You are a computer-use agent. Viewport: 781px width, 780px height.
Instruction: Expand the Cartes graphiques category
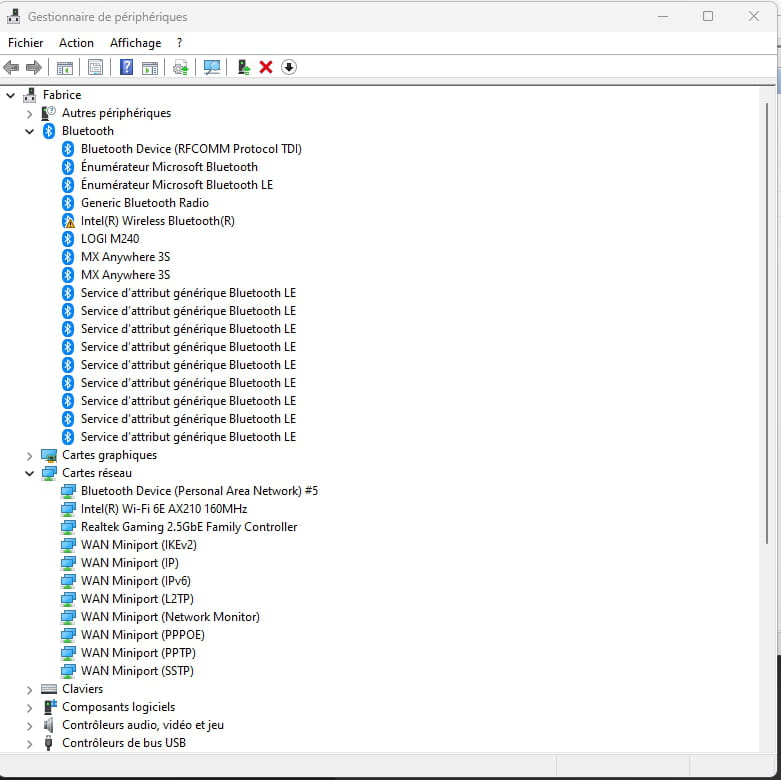(x=29, y=456)
